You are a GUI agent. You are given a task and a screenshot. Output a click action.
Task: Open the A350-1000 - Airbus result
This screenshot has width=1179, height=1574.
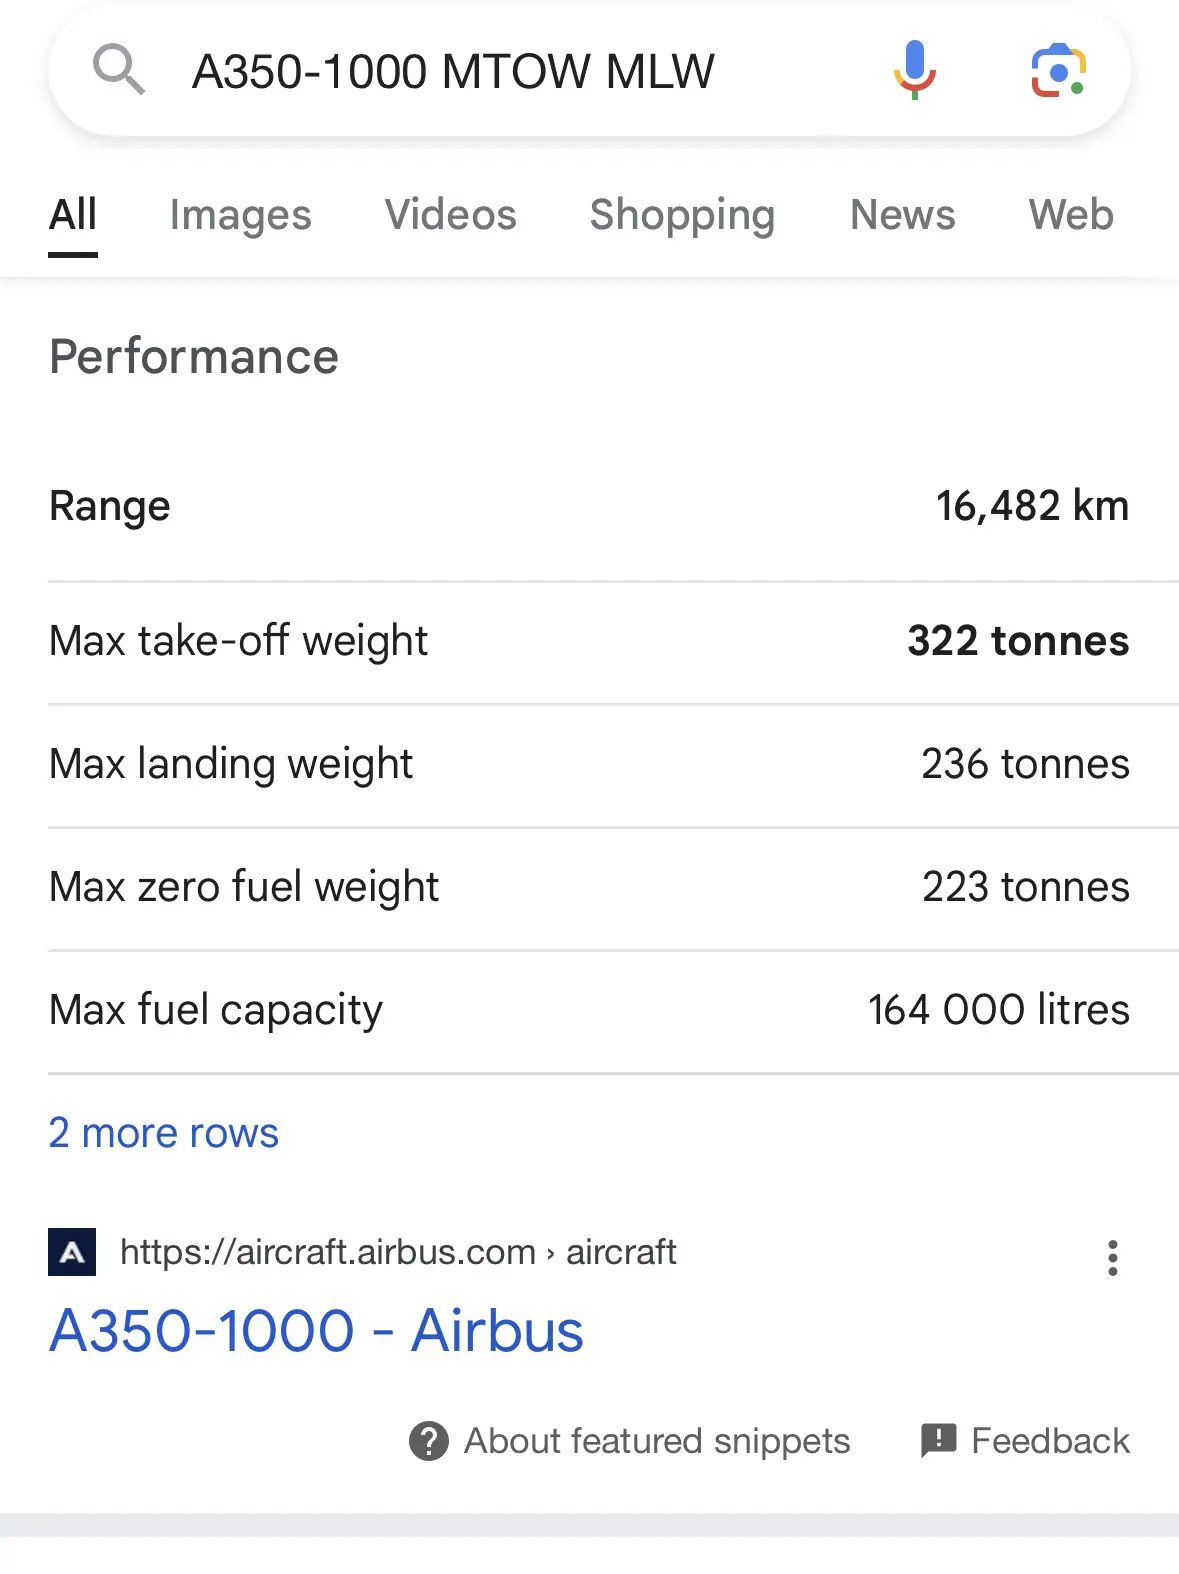(x=316, y=1331)
